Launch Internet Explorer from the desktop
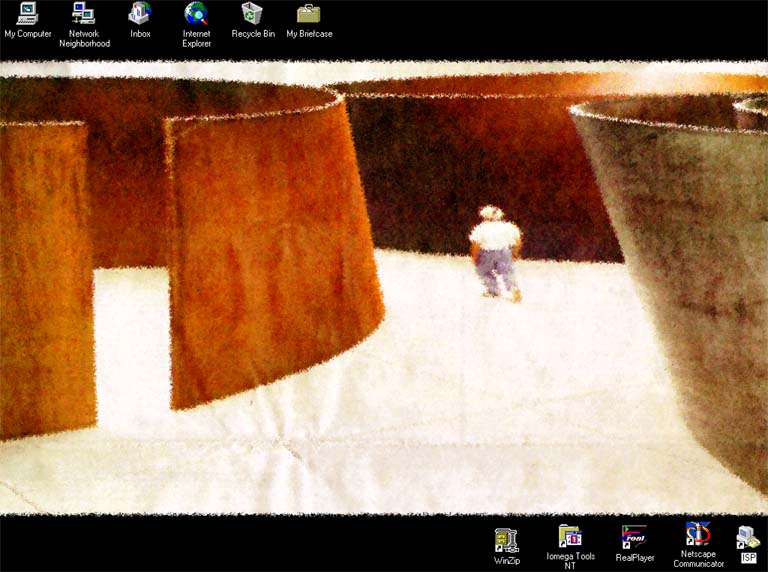768x572 pixels. tap(196, 13)
